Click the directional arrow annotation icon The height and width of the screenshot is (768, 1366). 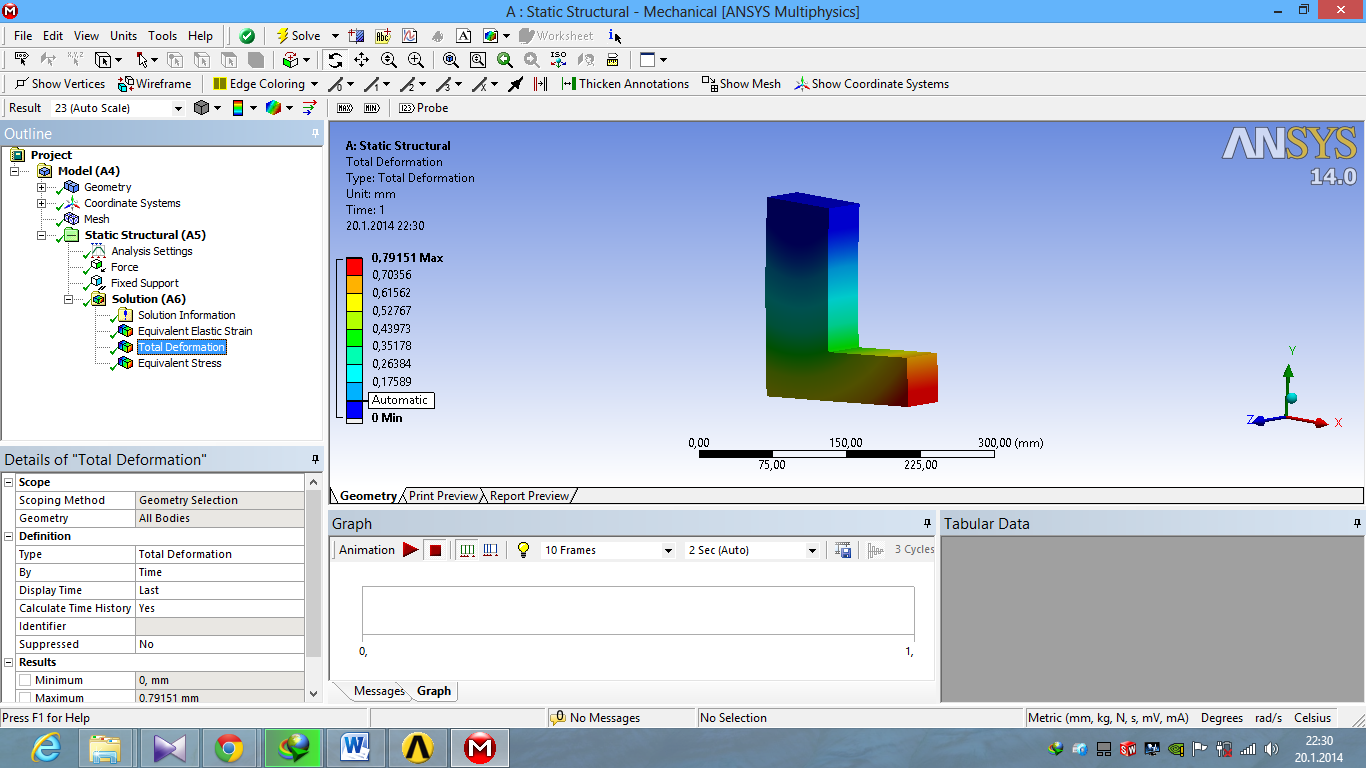click(x=515, y=84)
